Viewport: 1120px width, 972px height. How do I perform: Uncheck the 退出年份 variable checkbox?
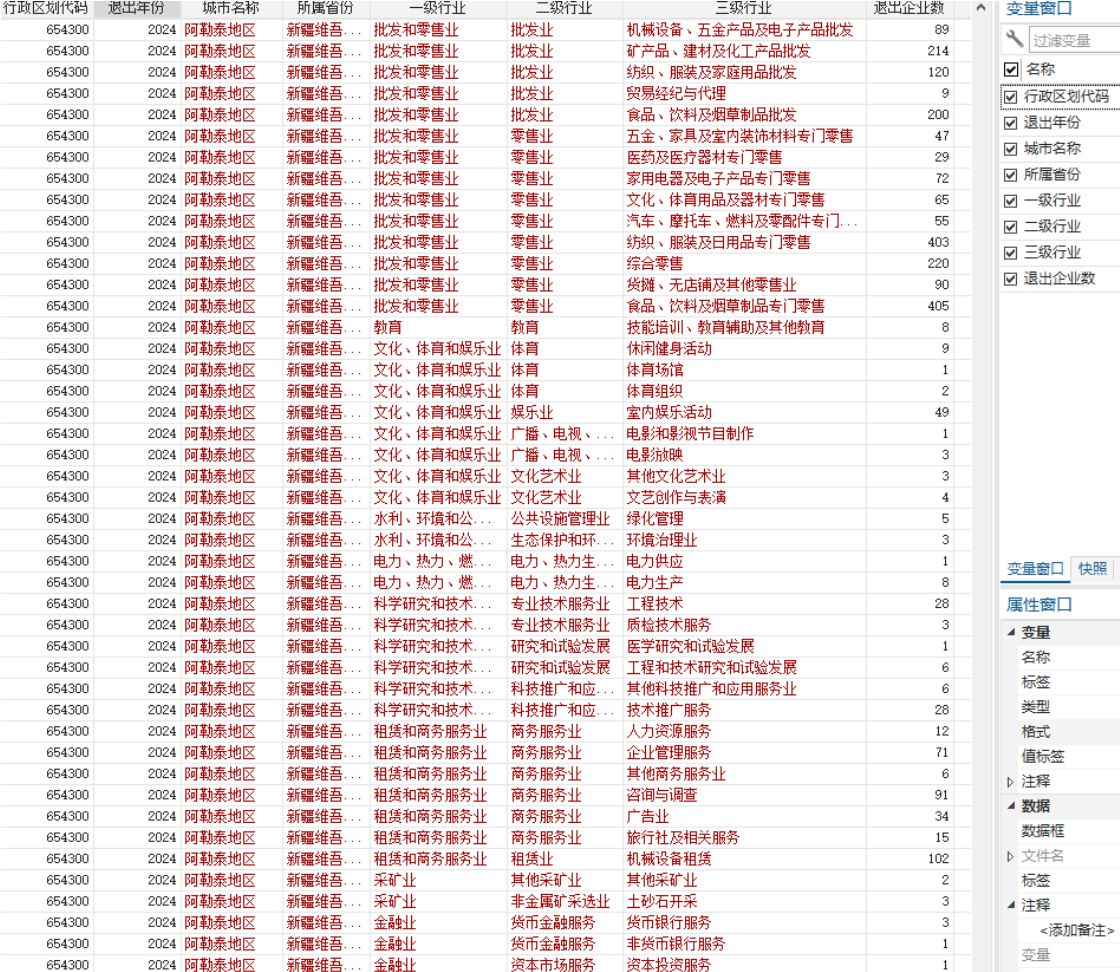tap(1010, 123)
